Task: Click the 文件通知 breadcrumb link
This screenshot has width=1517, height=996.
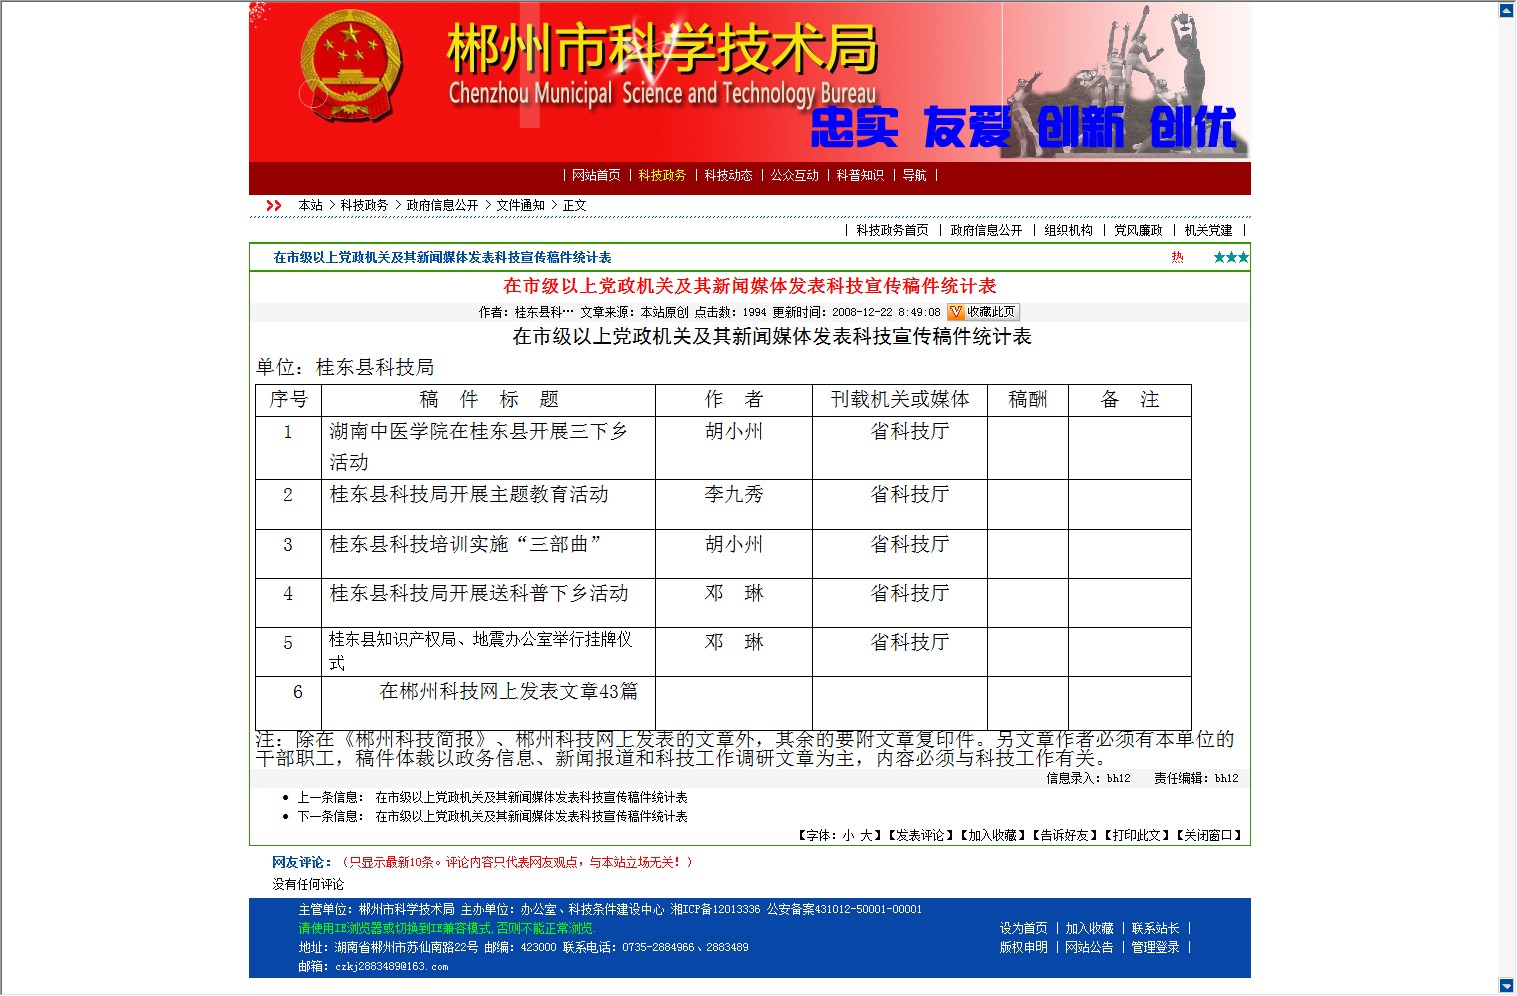Action: coord(520,206)
